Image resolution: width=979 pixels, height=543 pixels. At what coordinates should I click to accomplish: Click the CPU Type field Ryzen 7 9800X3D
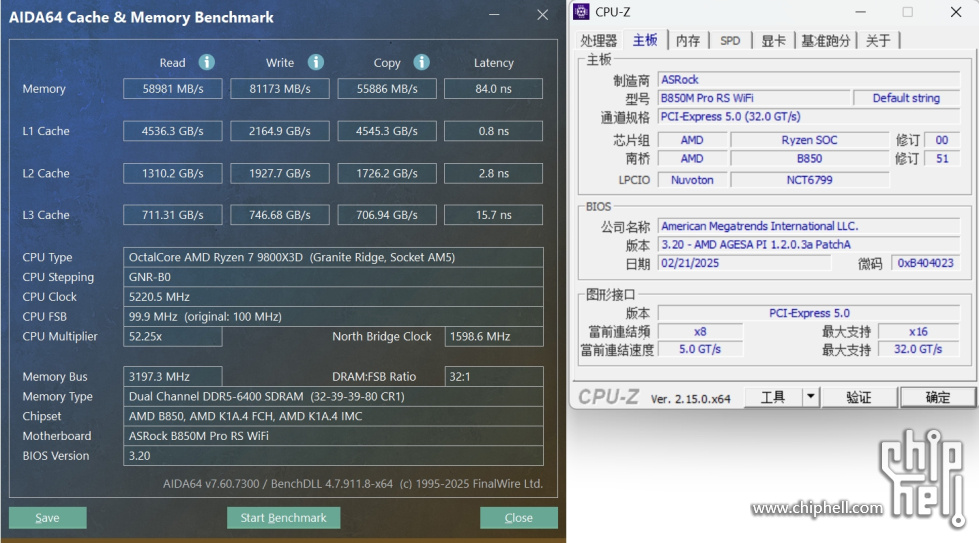click(x=333, y=257)
